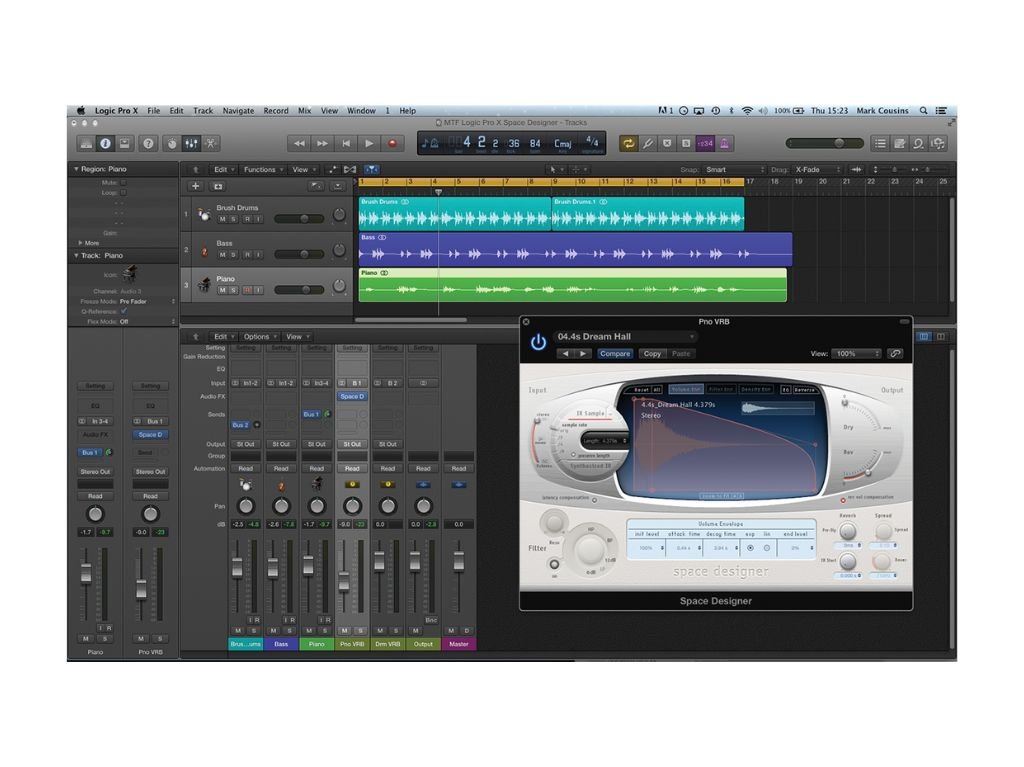Toggle Mute checkbox in Region inspector
This screenshot has height=767, width=1024.
(x=123, y=183)
